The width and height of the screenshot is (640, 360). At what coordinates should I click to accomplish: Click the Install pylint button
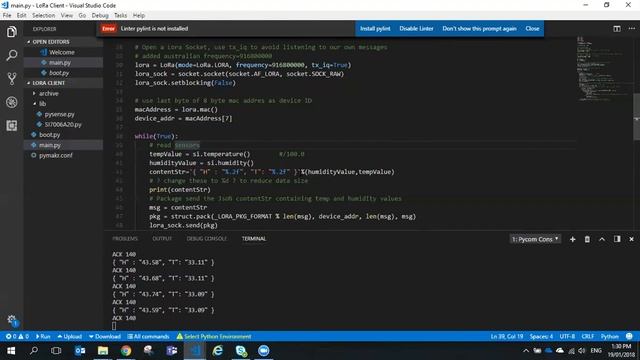click(x=375, y=29)
